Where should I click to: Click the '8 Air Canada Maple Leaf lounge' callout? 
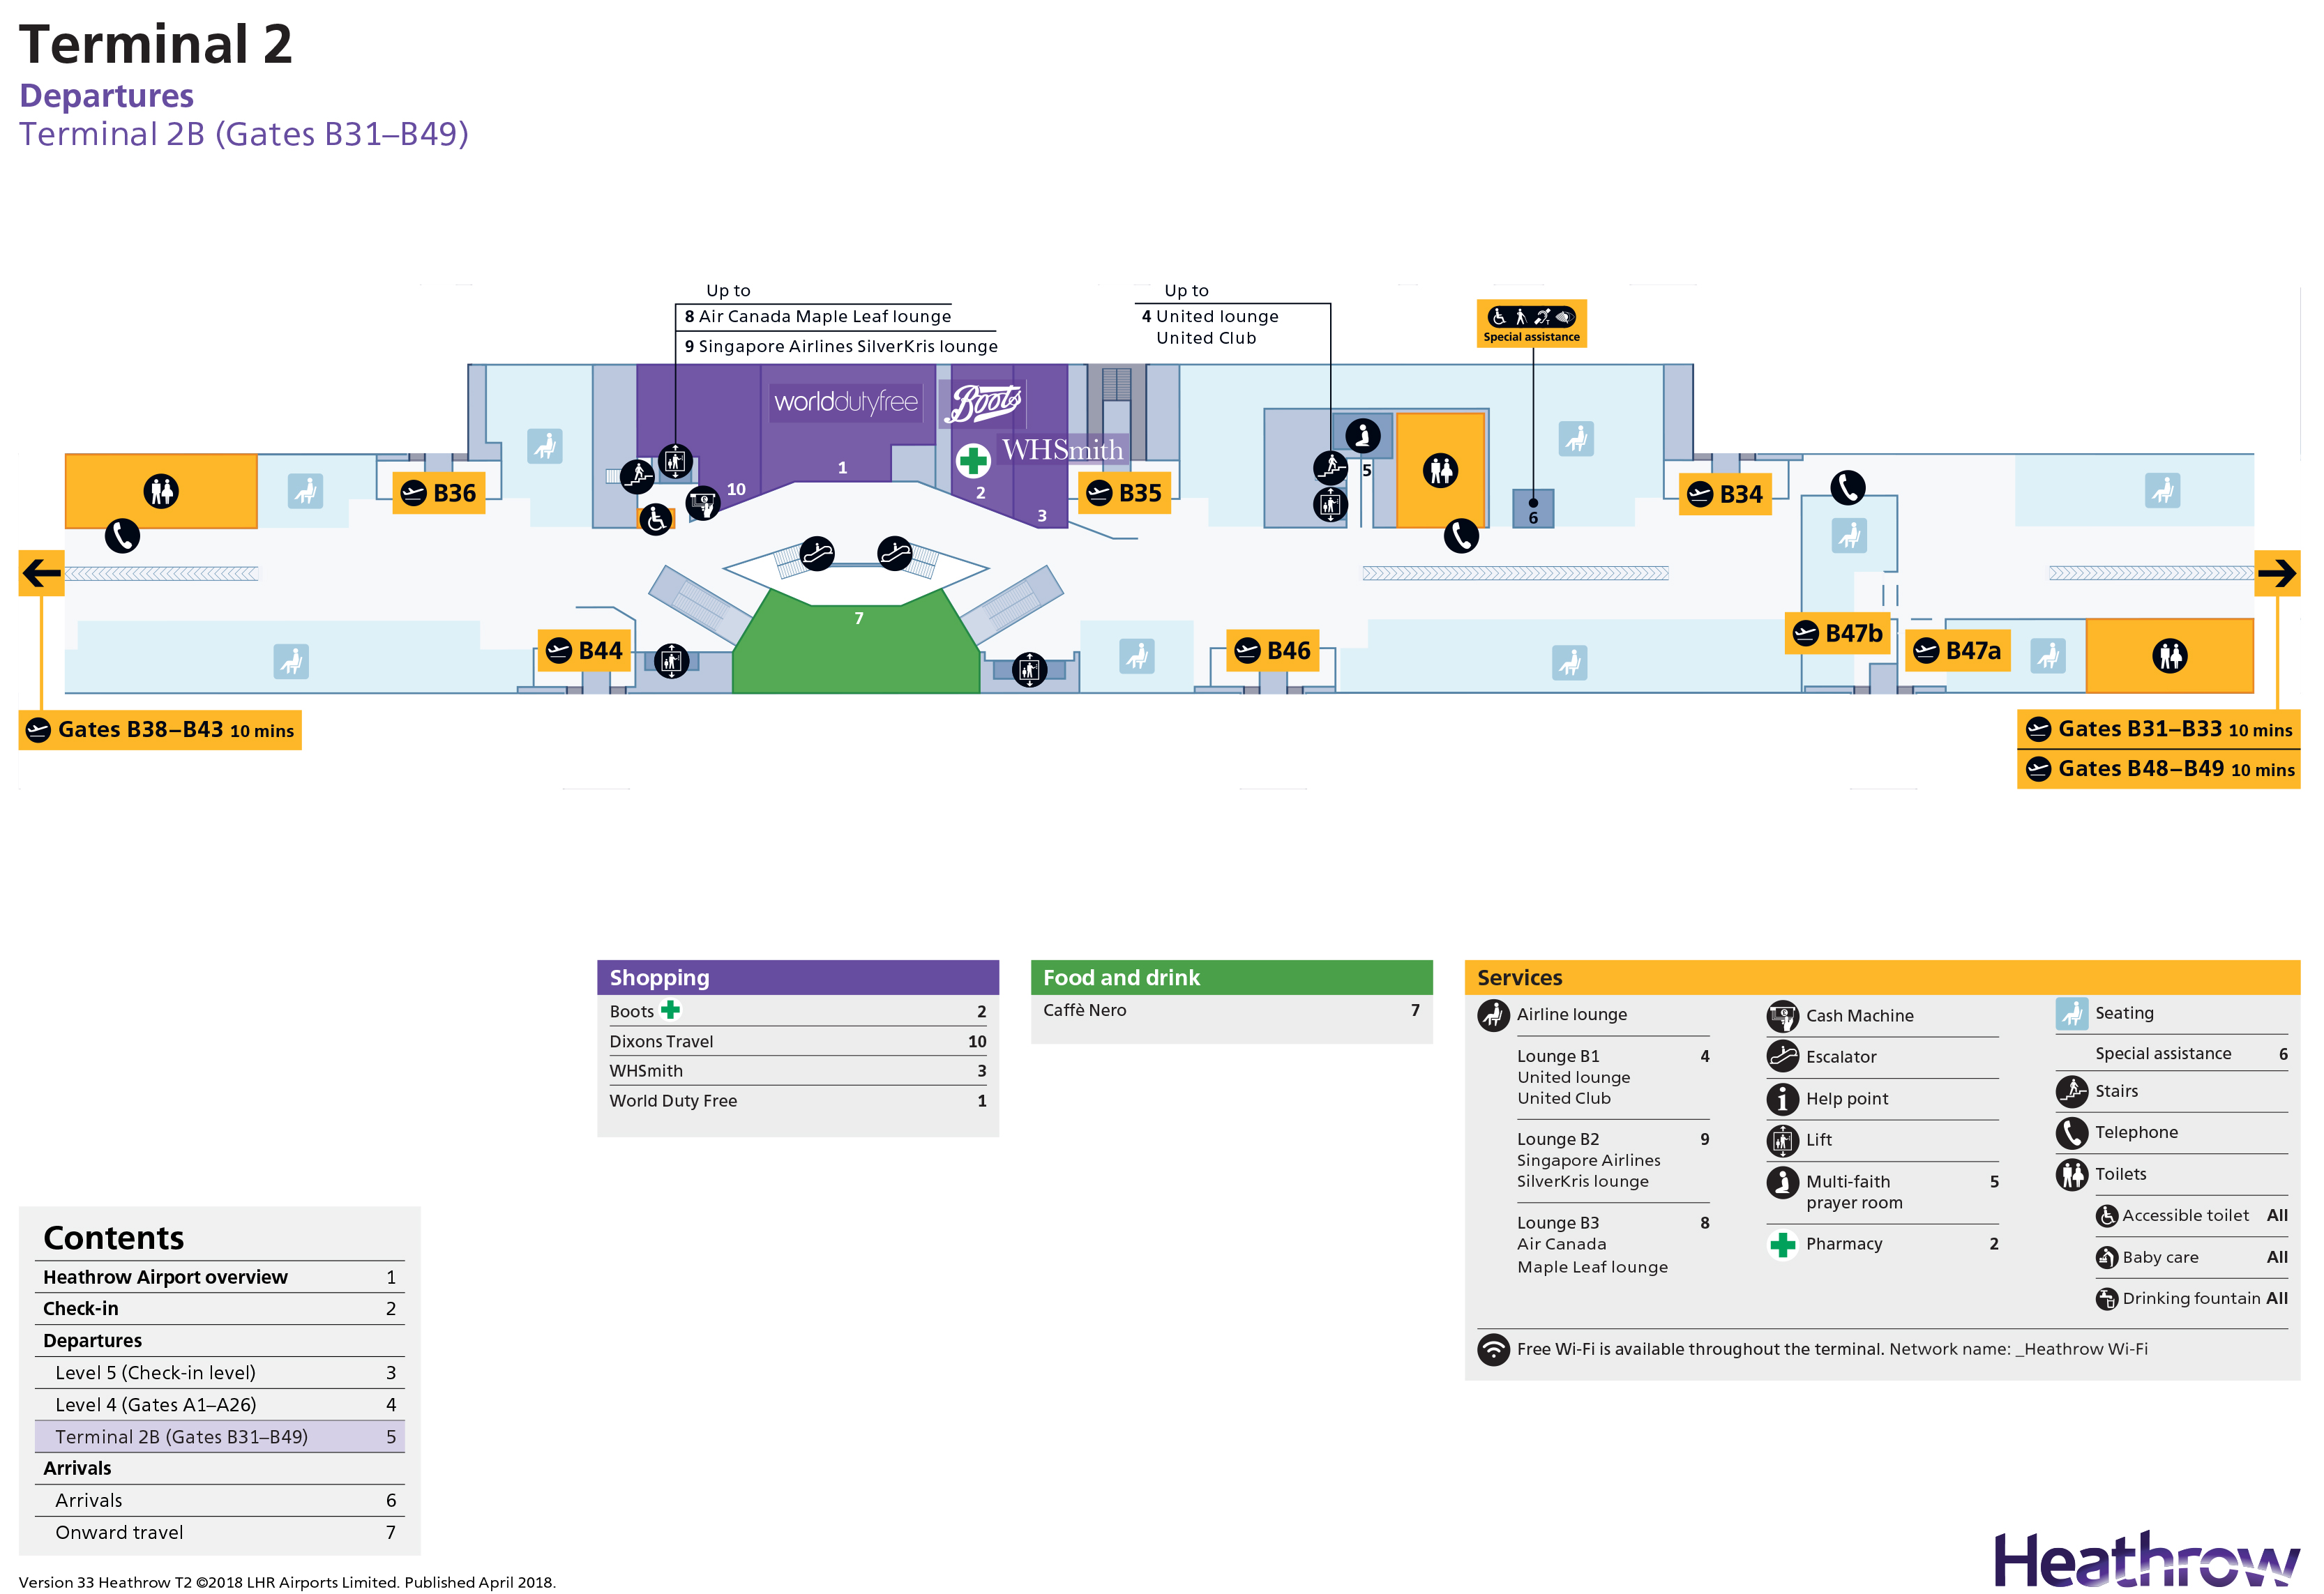[x=817, y=317]
